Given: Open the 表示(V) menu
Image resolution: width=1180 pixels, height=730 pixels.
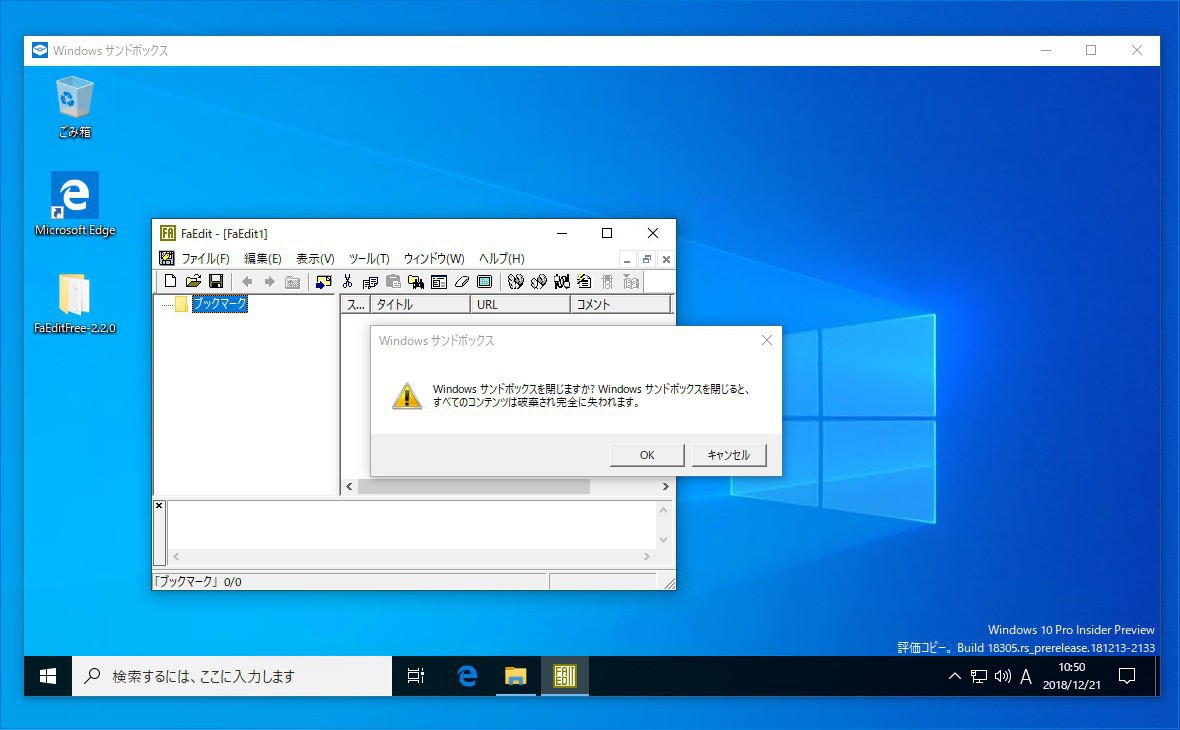Looking at the screenshot, I should point(315,258).
